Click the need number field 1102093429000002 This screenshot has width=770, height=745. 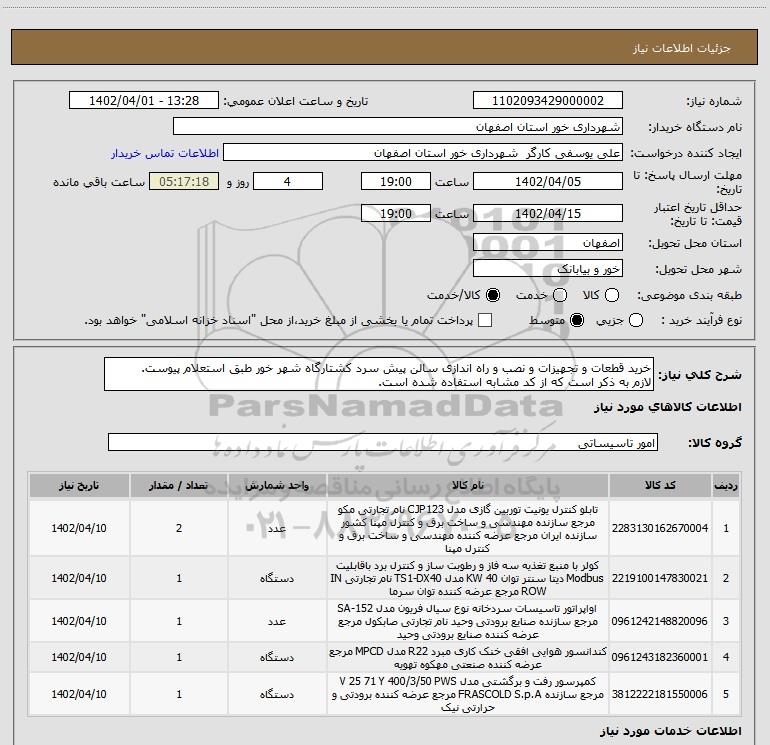point(548,101)
